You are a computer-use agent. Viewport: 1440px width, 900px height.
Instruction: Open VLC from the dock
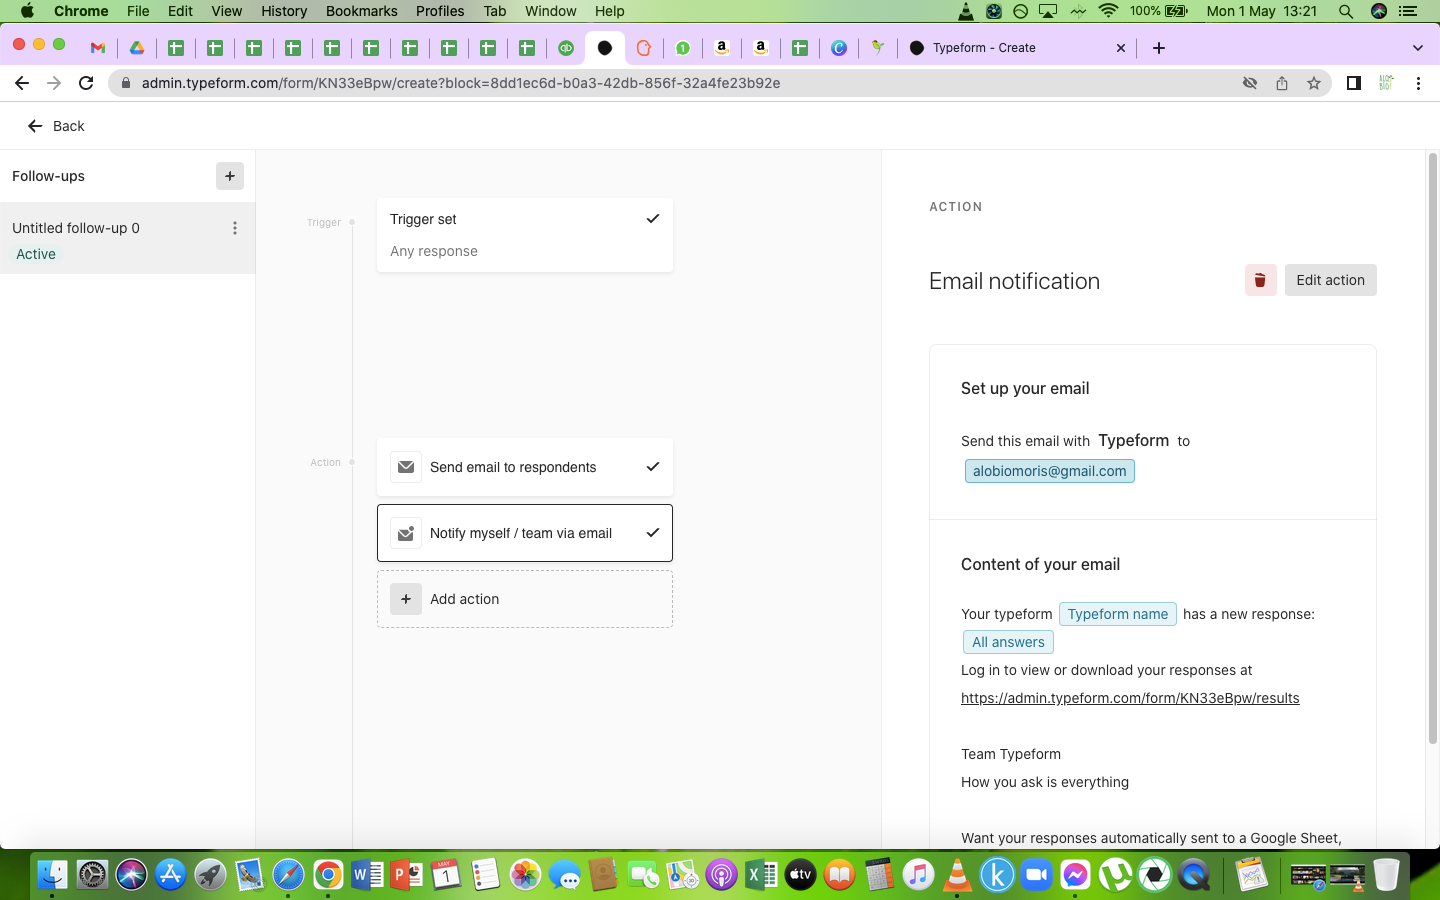click(958, 875)
